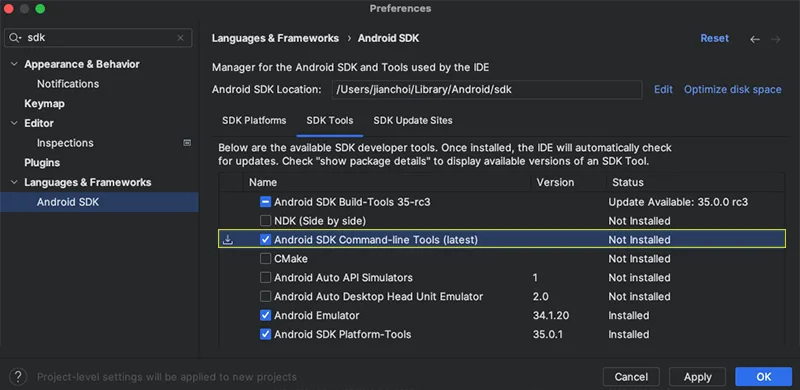Click download icon beside Command-line Tools

(x=228, y=239)
